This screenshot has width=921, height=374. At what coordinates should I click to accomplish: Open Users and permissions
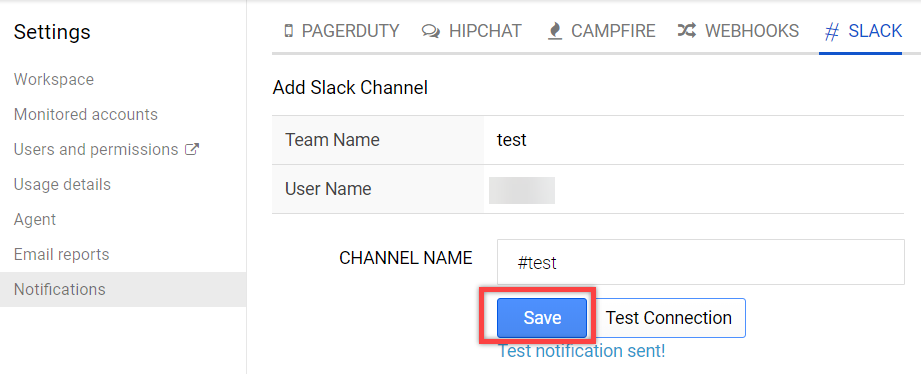[96, 149]
